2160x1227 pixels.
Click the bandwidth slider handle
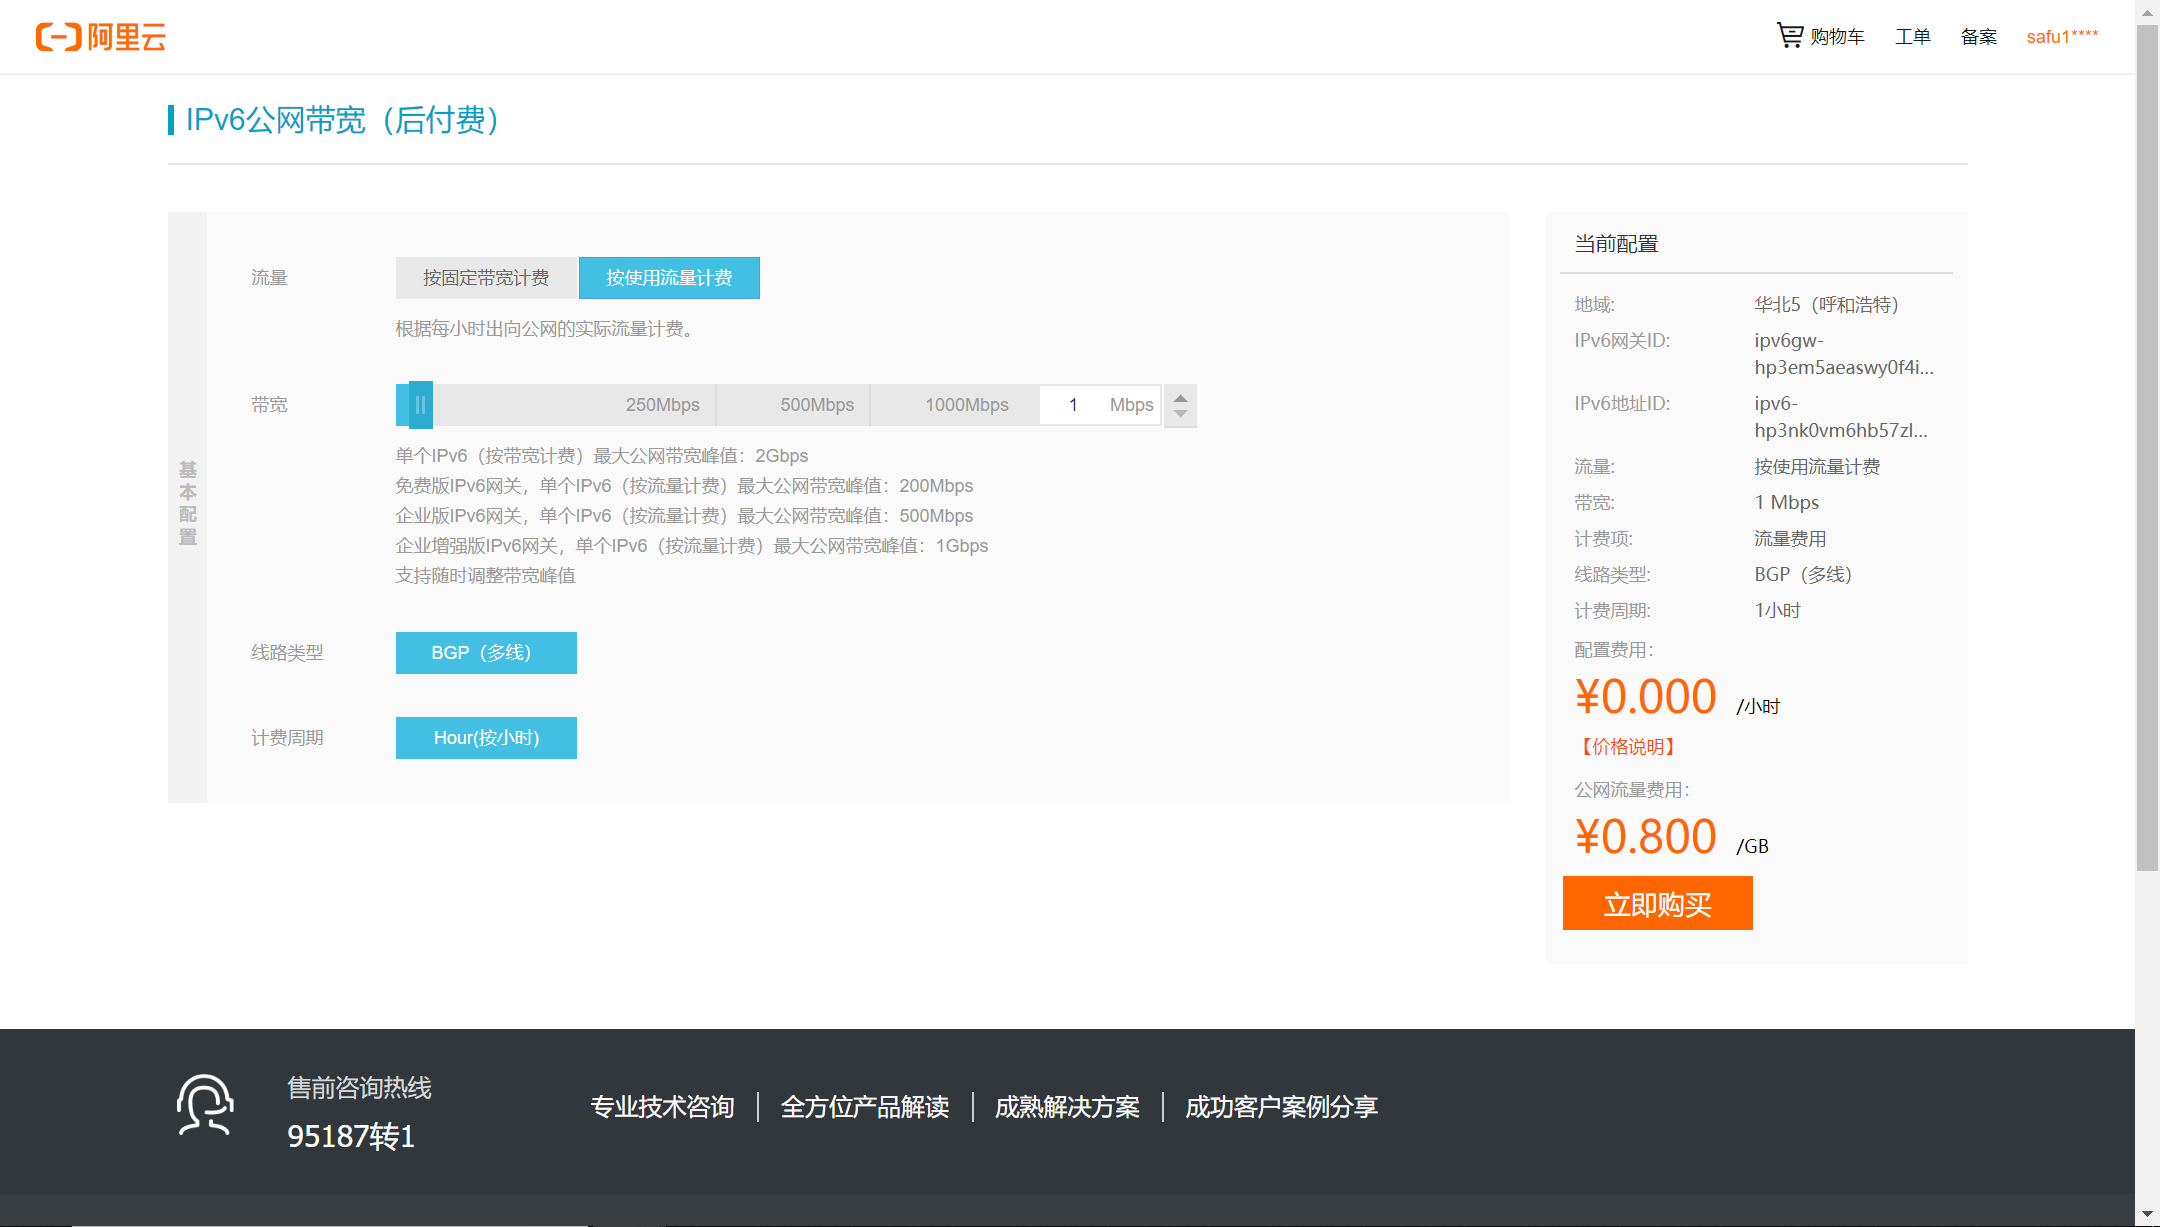(x=421, y=405)
